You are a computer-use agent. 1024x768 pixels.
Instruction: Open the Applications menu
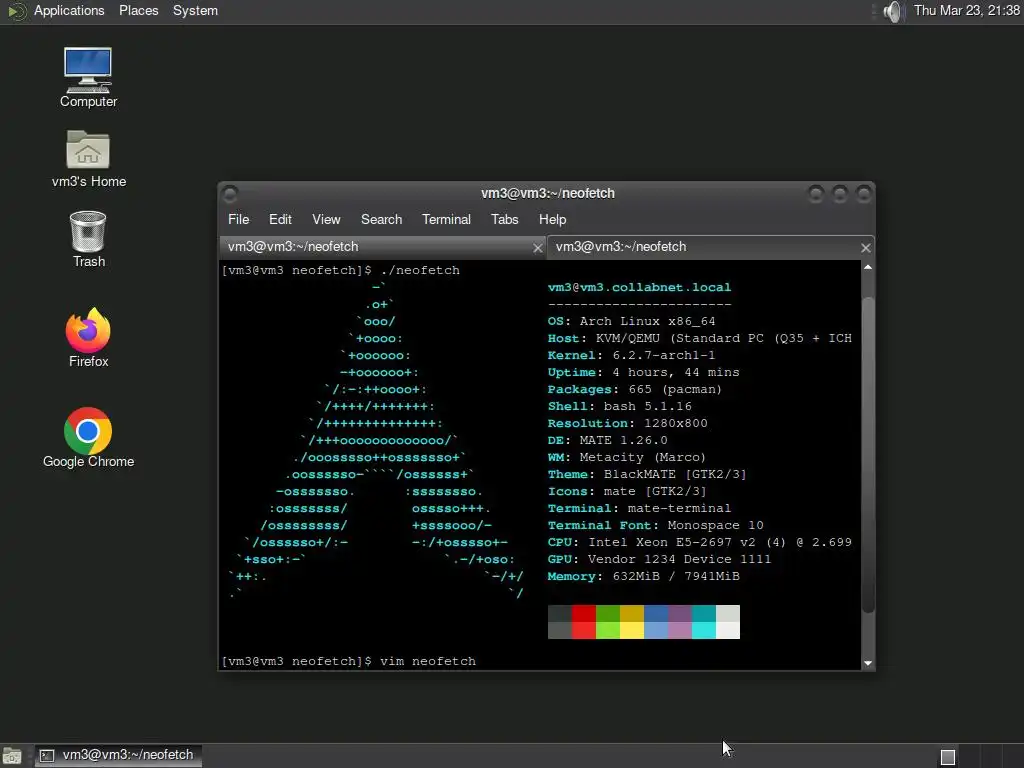(69, 10)
